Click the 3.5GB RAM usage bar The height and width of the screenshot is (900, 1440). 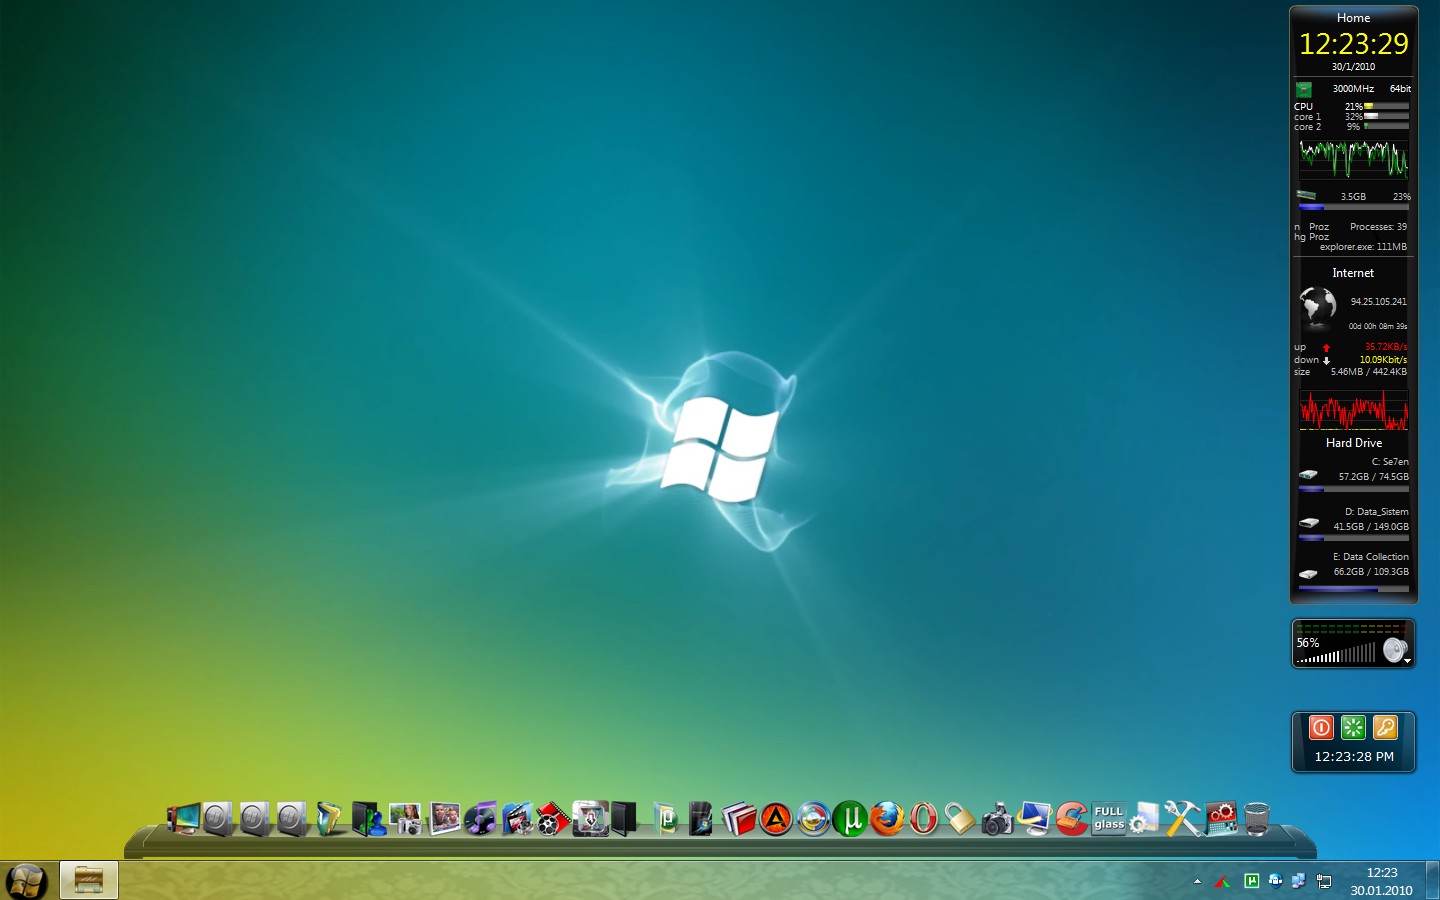(1354, 207)
